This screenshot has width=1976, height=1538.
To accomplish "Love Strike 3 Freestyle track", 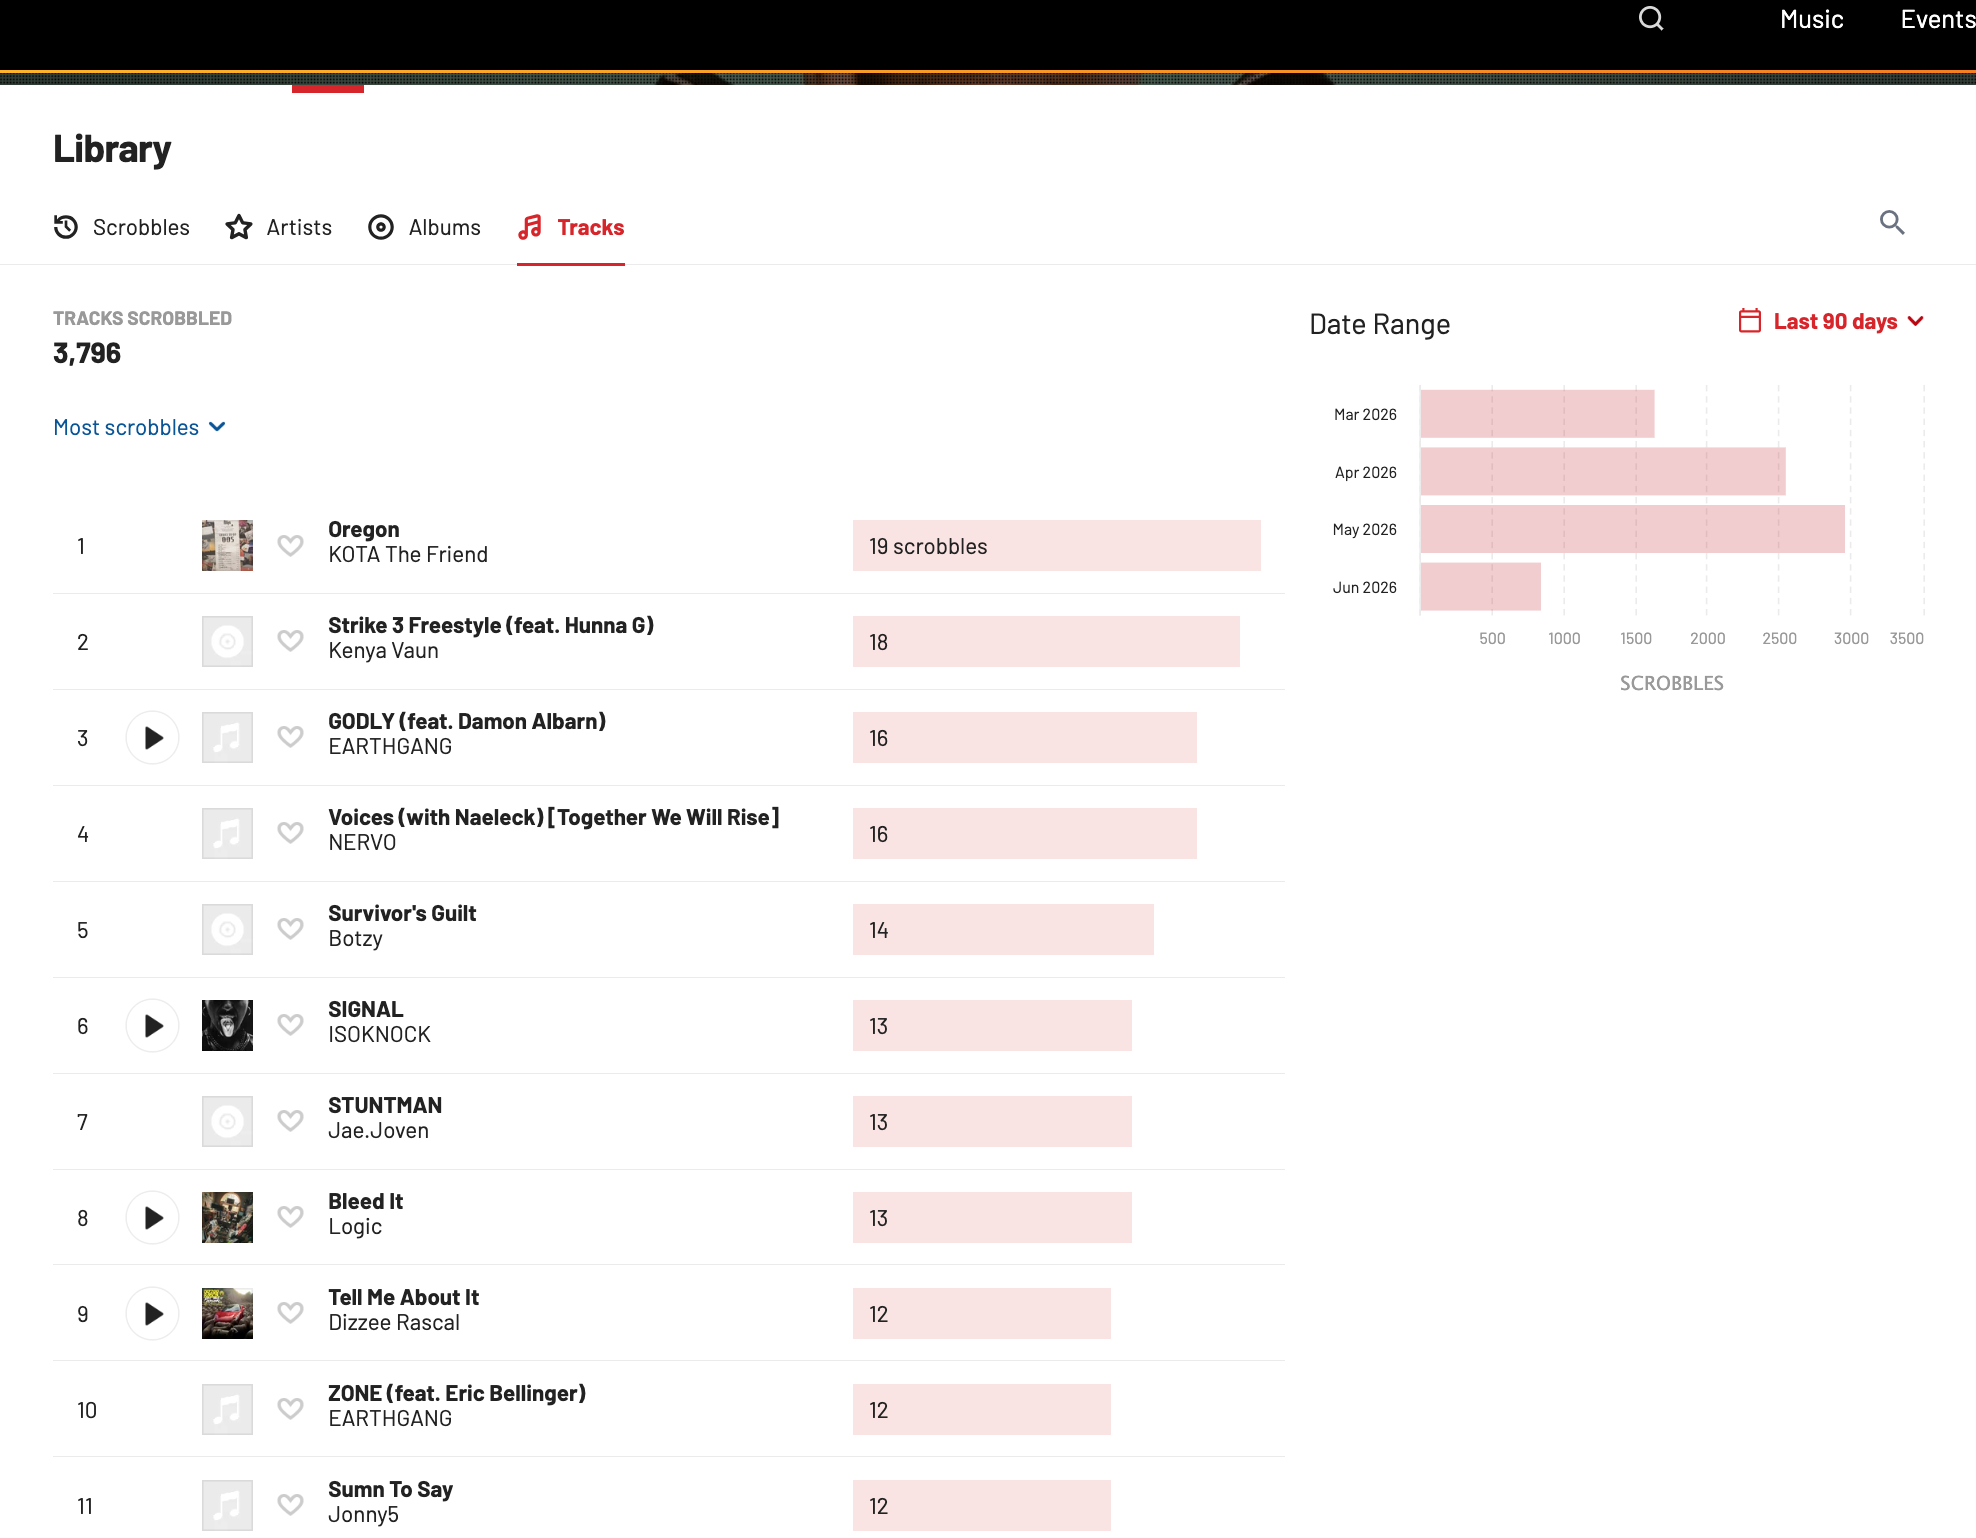I will click(290, 641).
